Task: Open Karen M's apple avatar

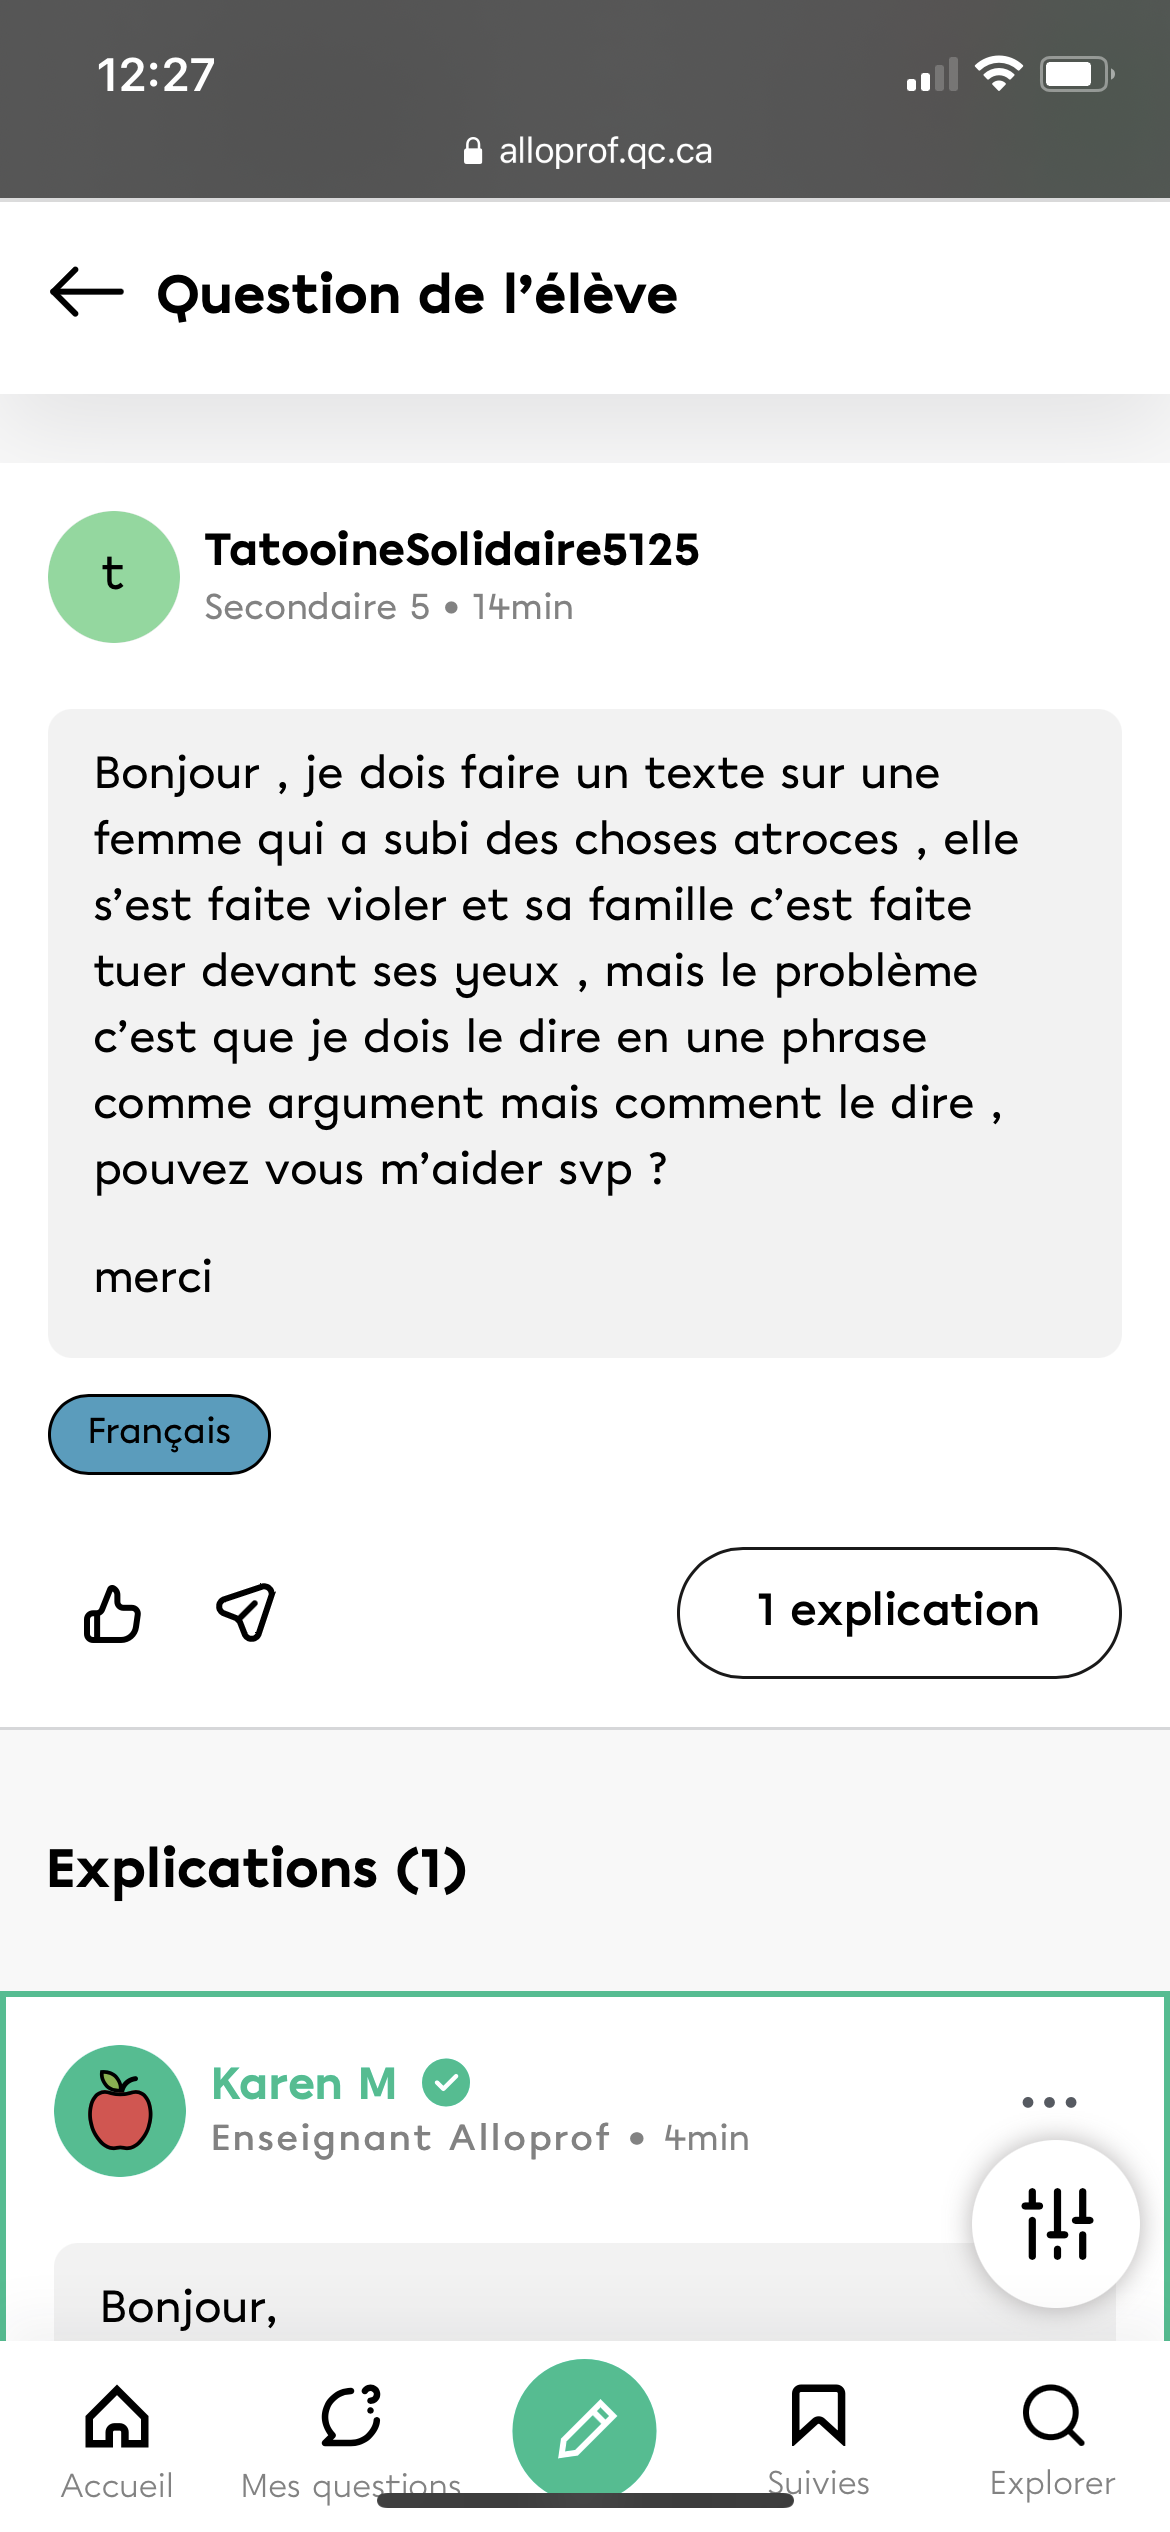Action: point(120,2110)
